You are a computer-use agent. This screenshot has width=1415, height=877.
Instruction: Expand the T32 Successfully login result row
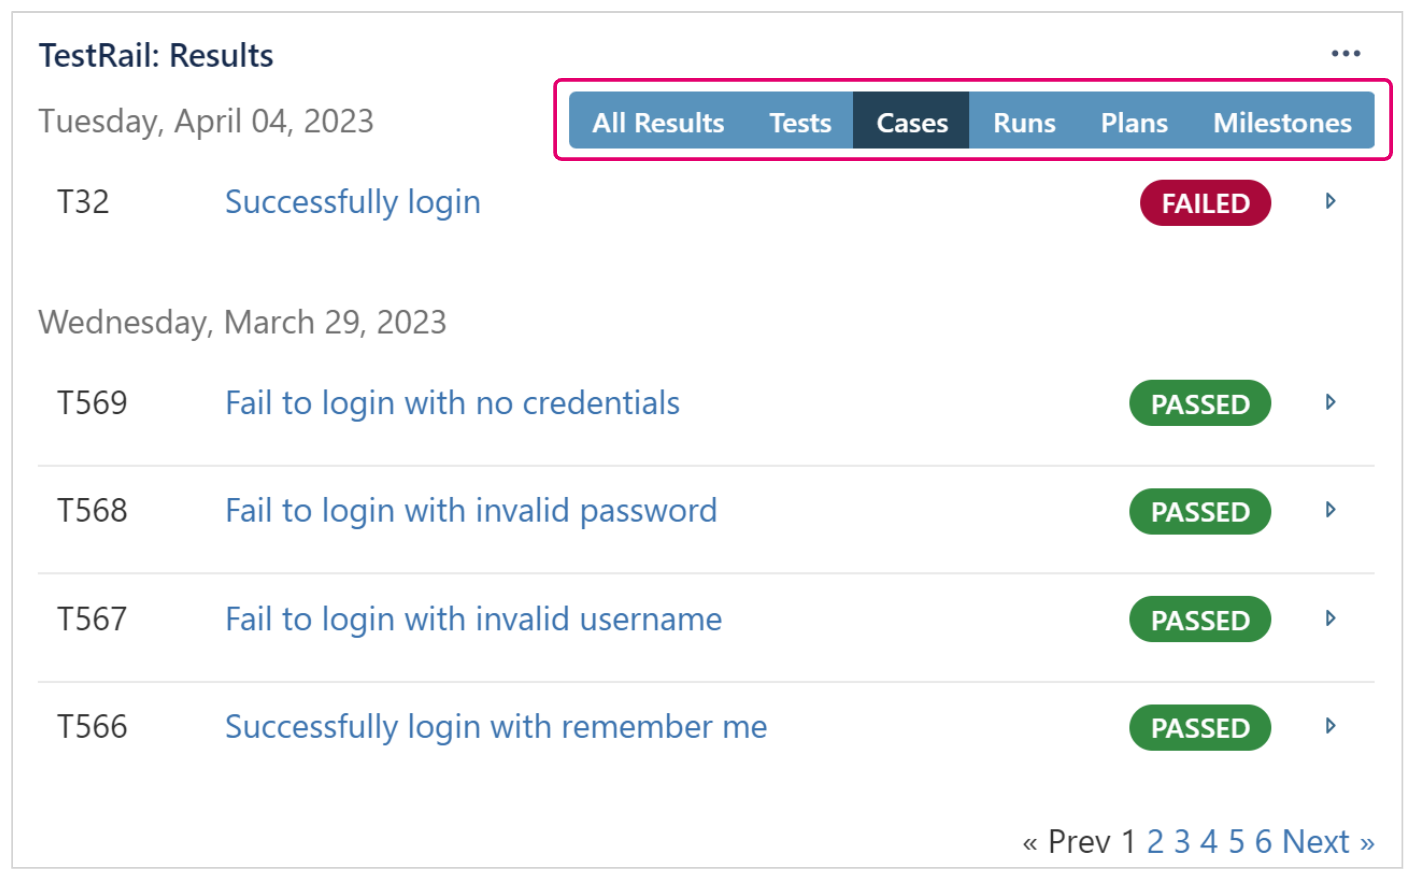click(1330, 202)
